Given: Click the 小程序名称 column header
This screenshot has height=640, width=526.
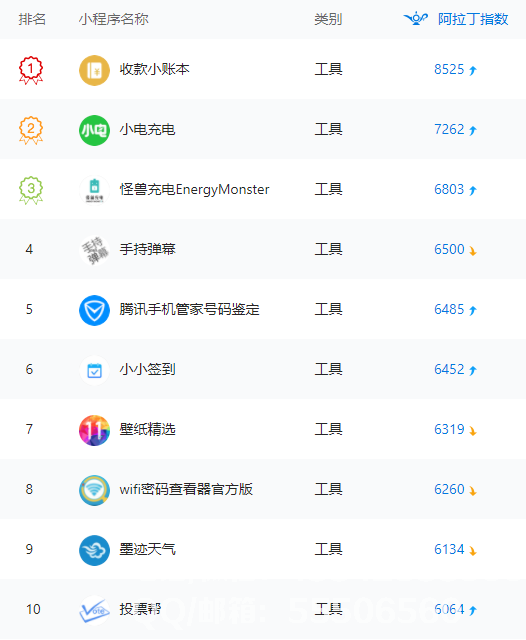Looking at the screenshot, I should coord(113,19).
